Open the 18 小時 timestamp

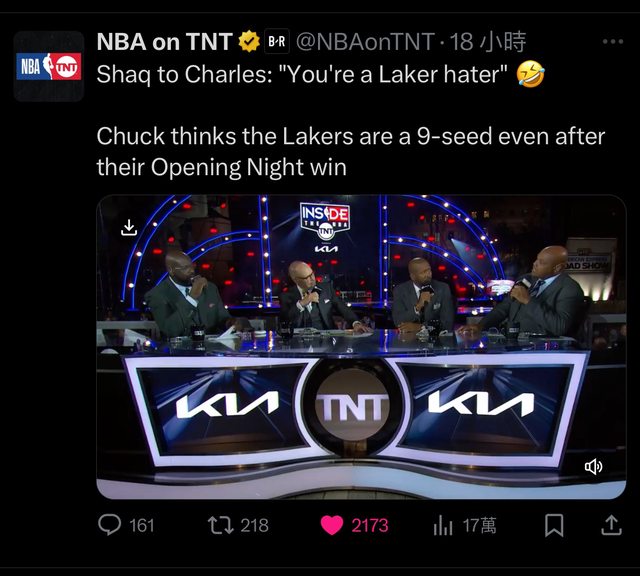tap(488, 42)
